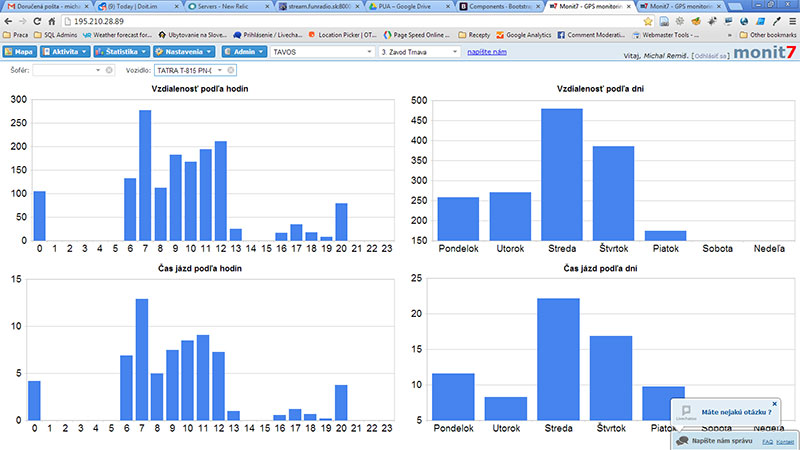Viewport: 800px width, 450px height.
Task: Click the Šofér driver input field
Action: tap(68, 70)
